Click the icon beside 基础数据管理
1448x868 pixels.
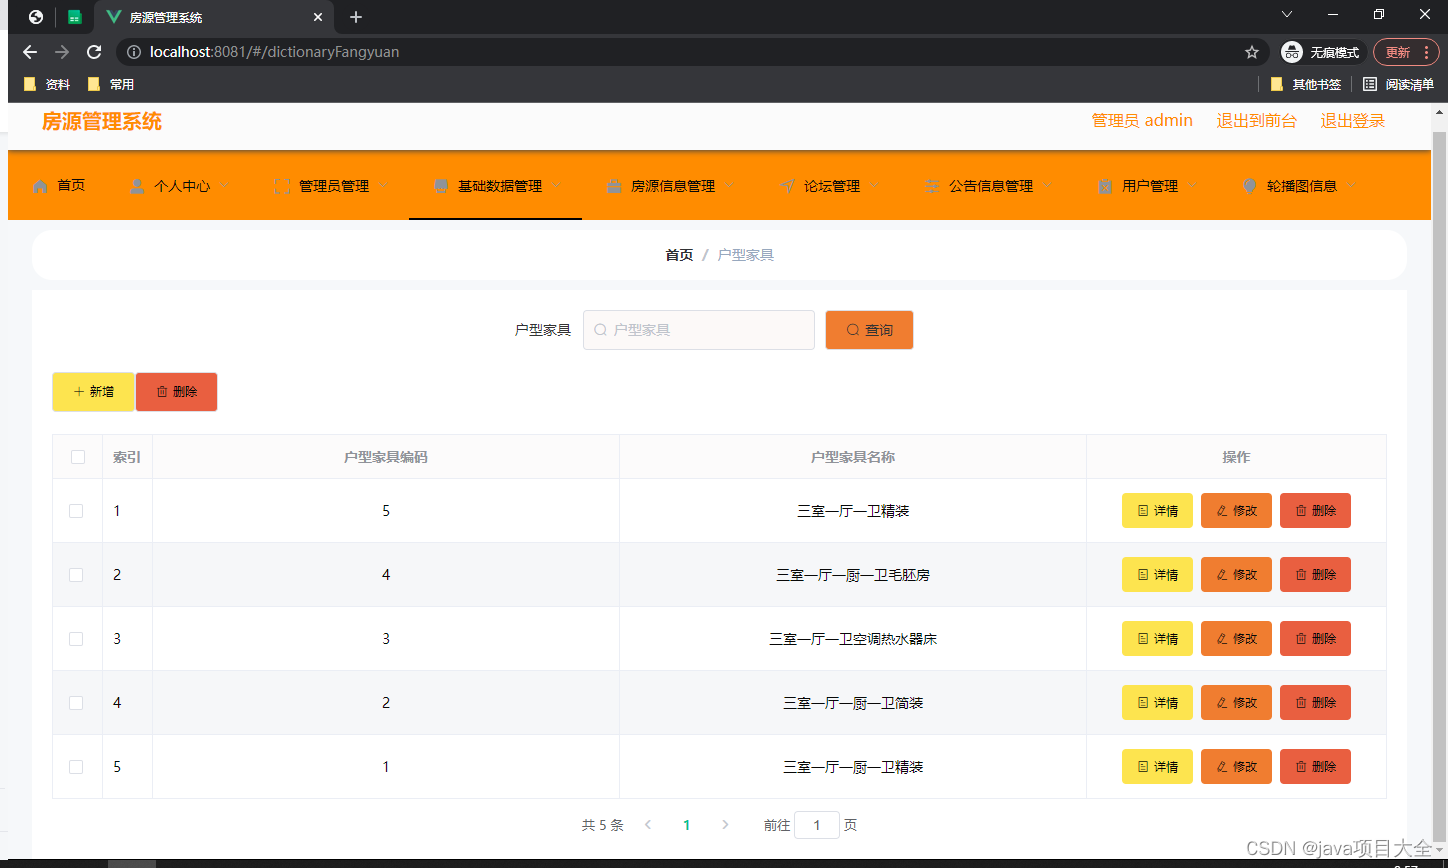point(441,186)
